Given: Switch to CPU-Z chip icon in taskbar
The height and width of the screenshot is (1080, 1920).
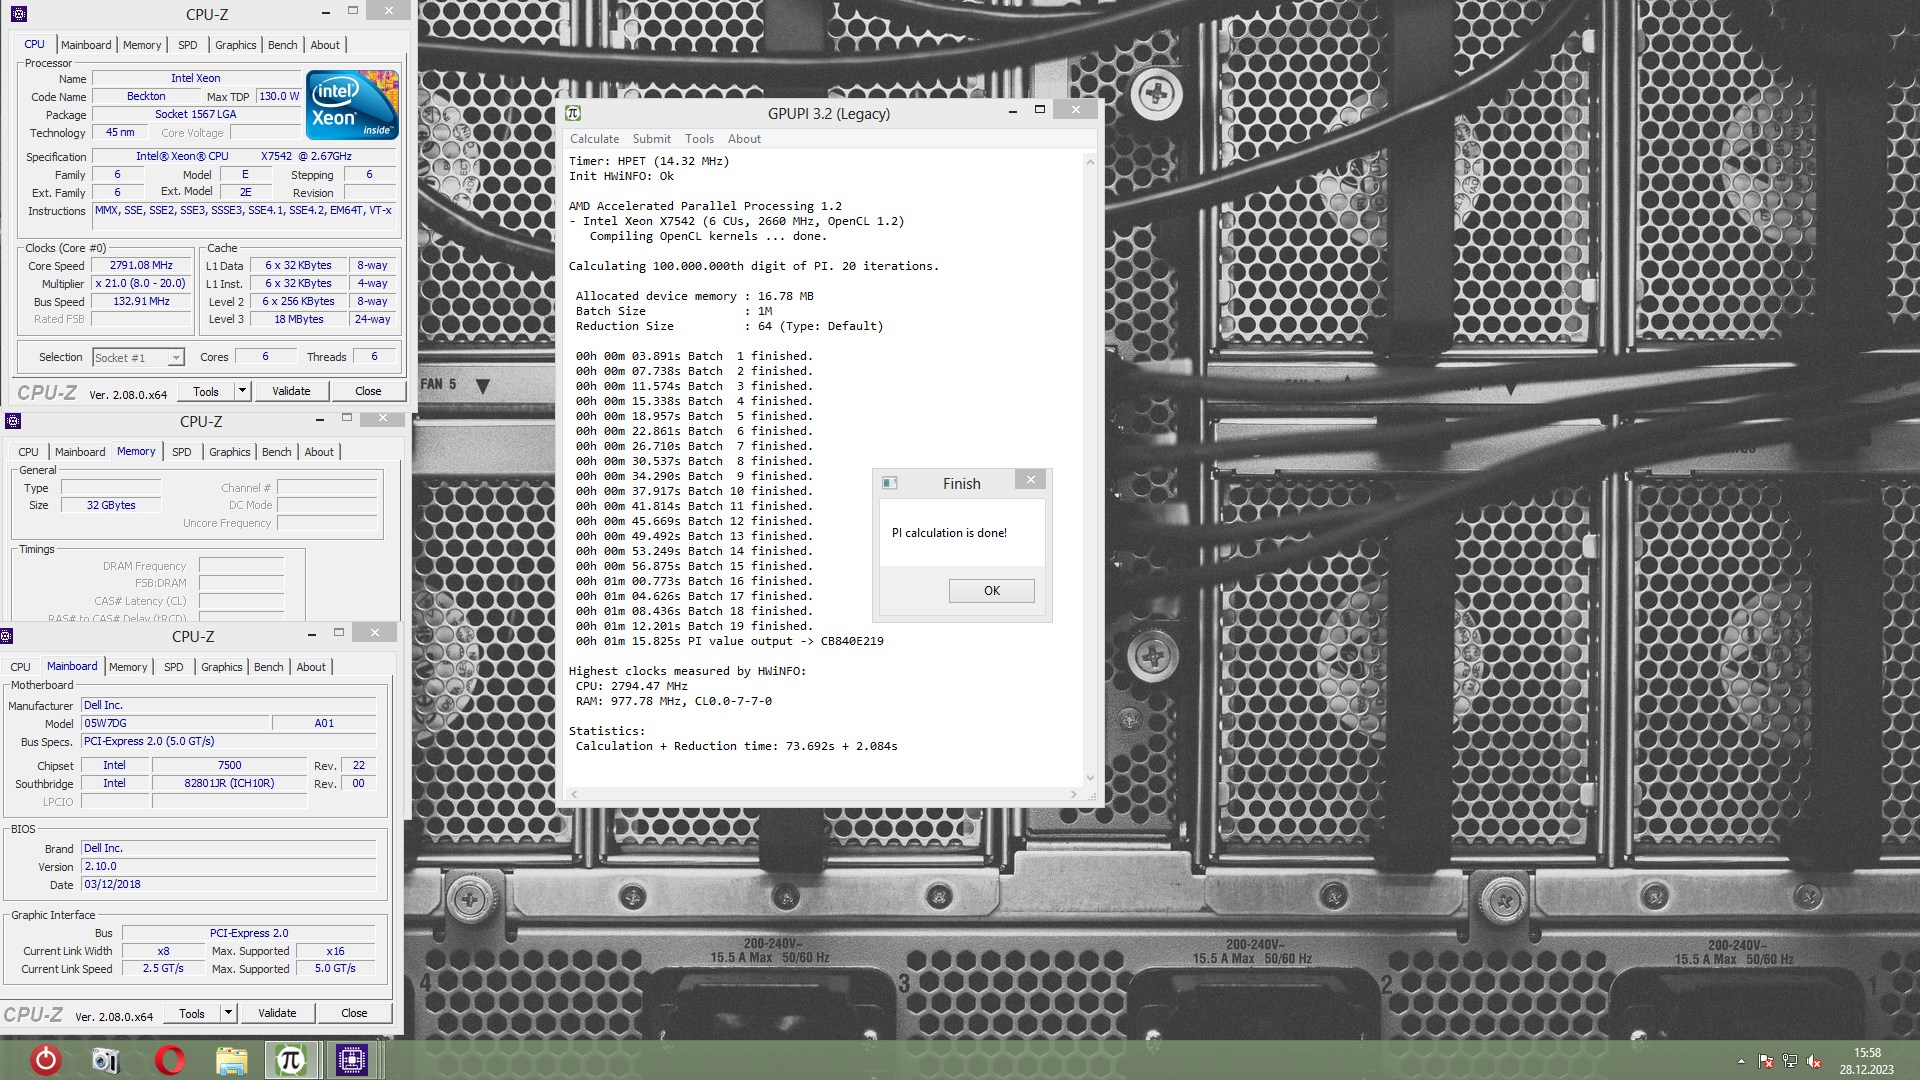Looking at the screenshot, I should point(351,1060).
